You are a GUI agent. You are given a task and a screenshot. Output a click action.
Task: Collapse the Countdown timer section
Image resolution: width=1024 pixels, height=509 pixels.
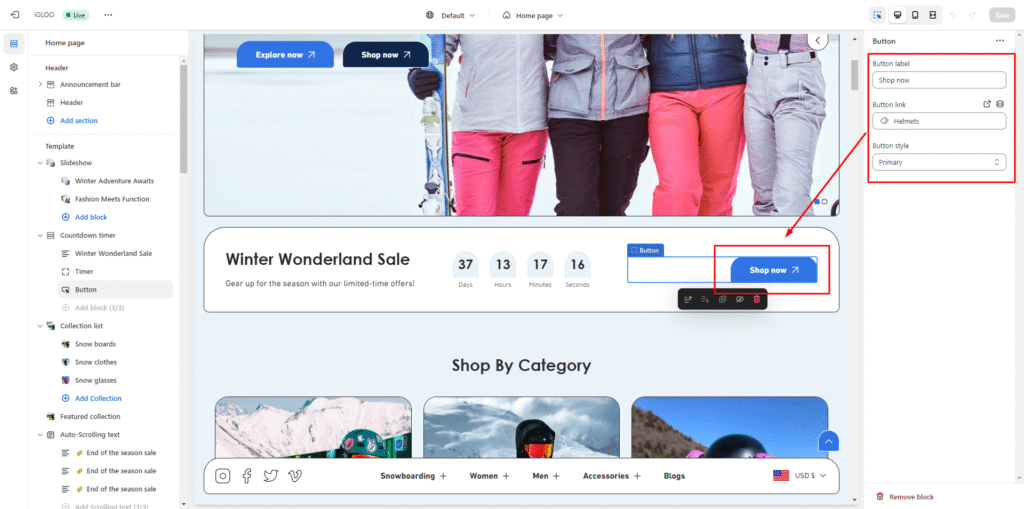point(40,235)
